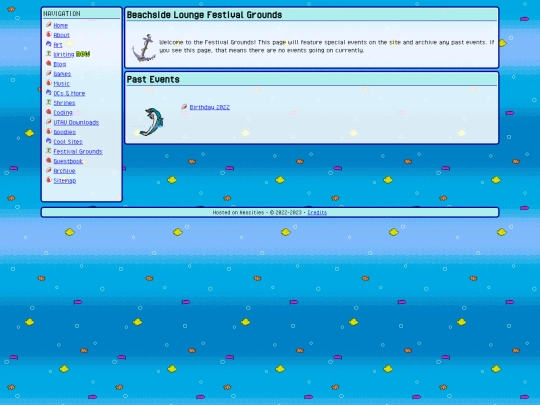
Task: Click the anchor image in the welcome box
Action: 144,48
